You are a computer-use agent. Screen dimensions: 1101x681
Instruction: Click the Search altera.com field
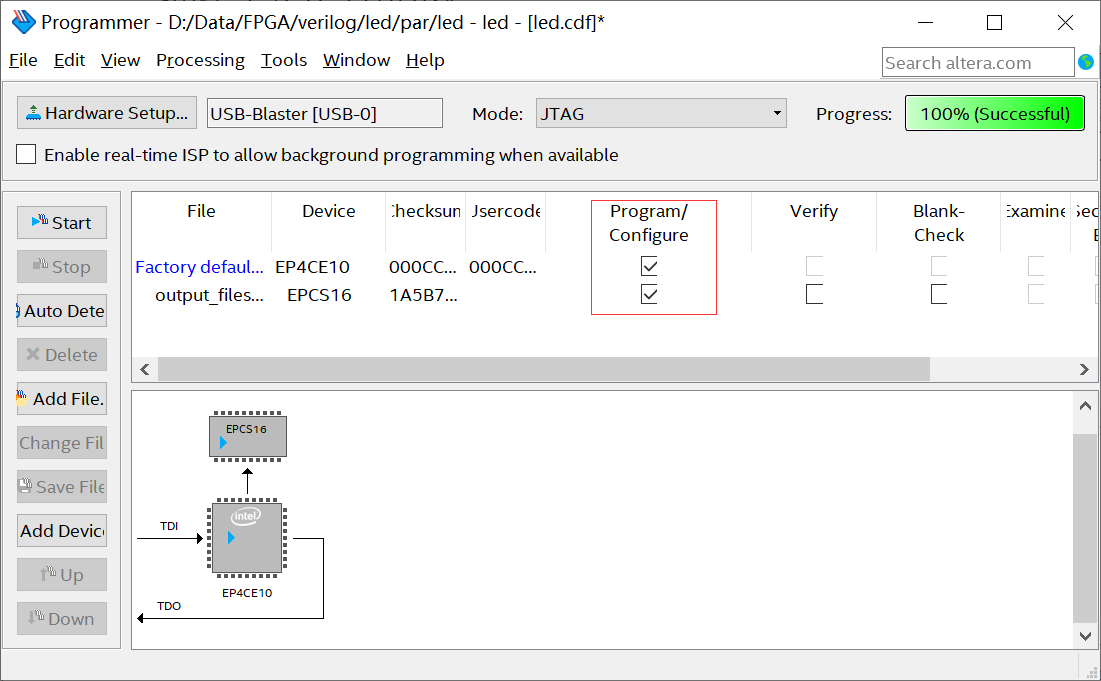977,62
